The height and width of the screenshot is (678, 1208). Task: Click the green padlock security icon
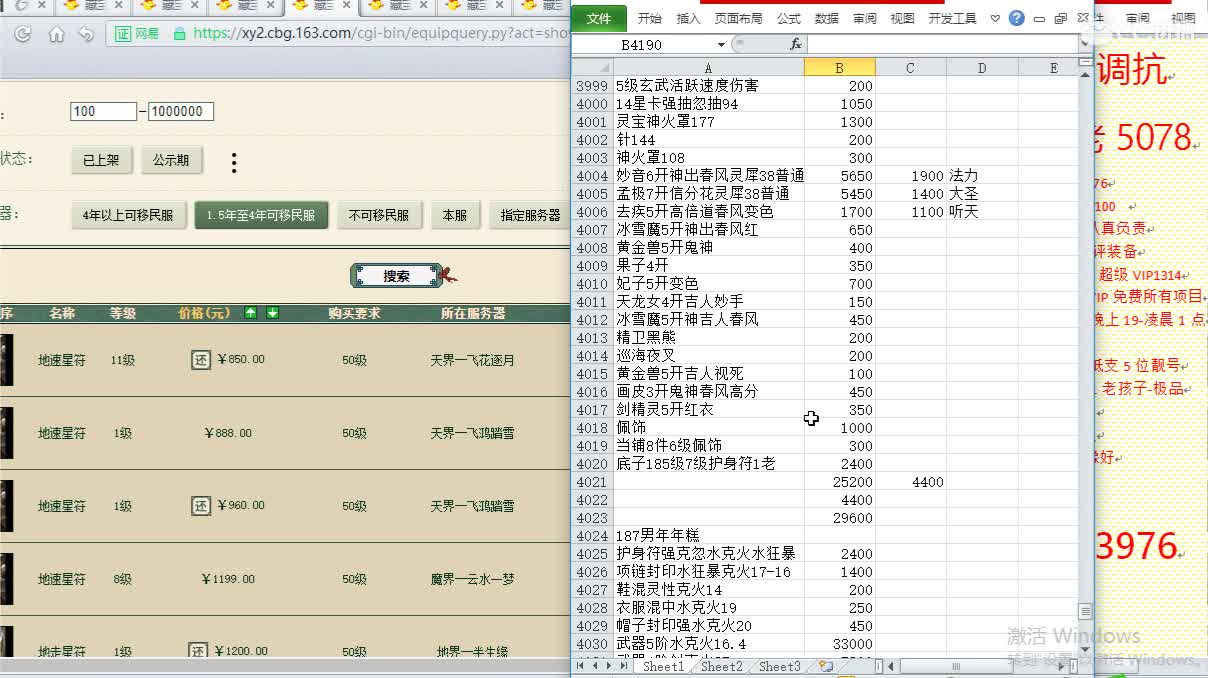[x=180, y=33]
